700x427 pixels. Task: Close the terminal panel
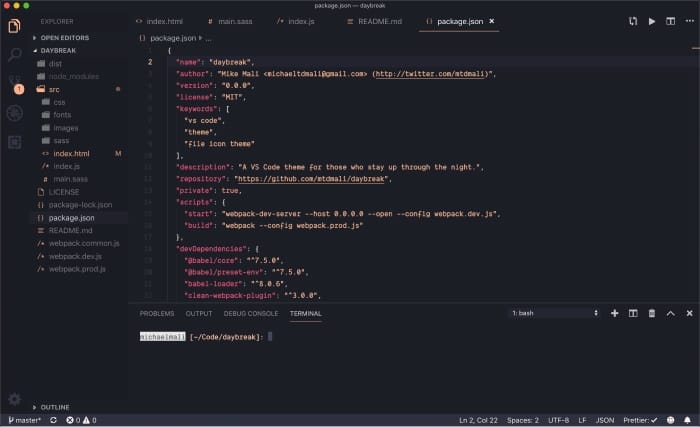point(689,313)
